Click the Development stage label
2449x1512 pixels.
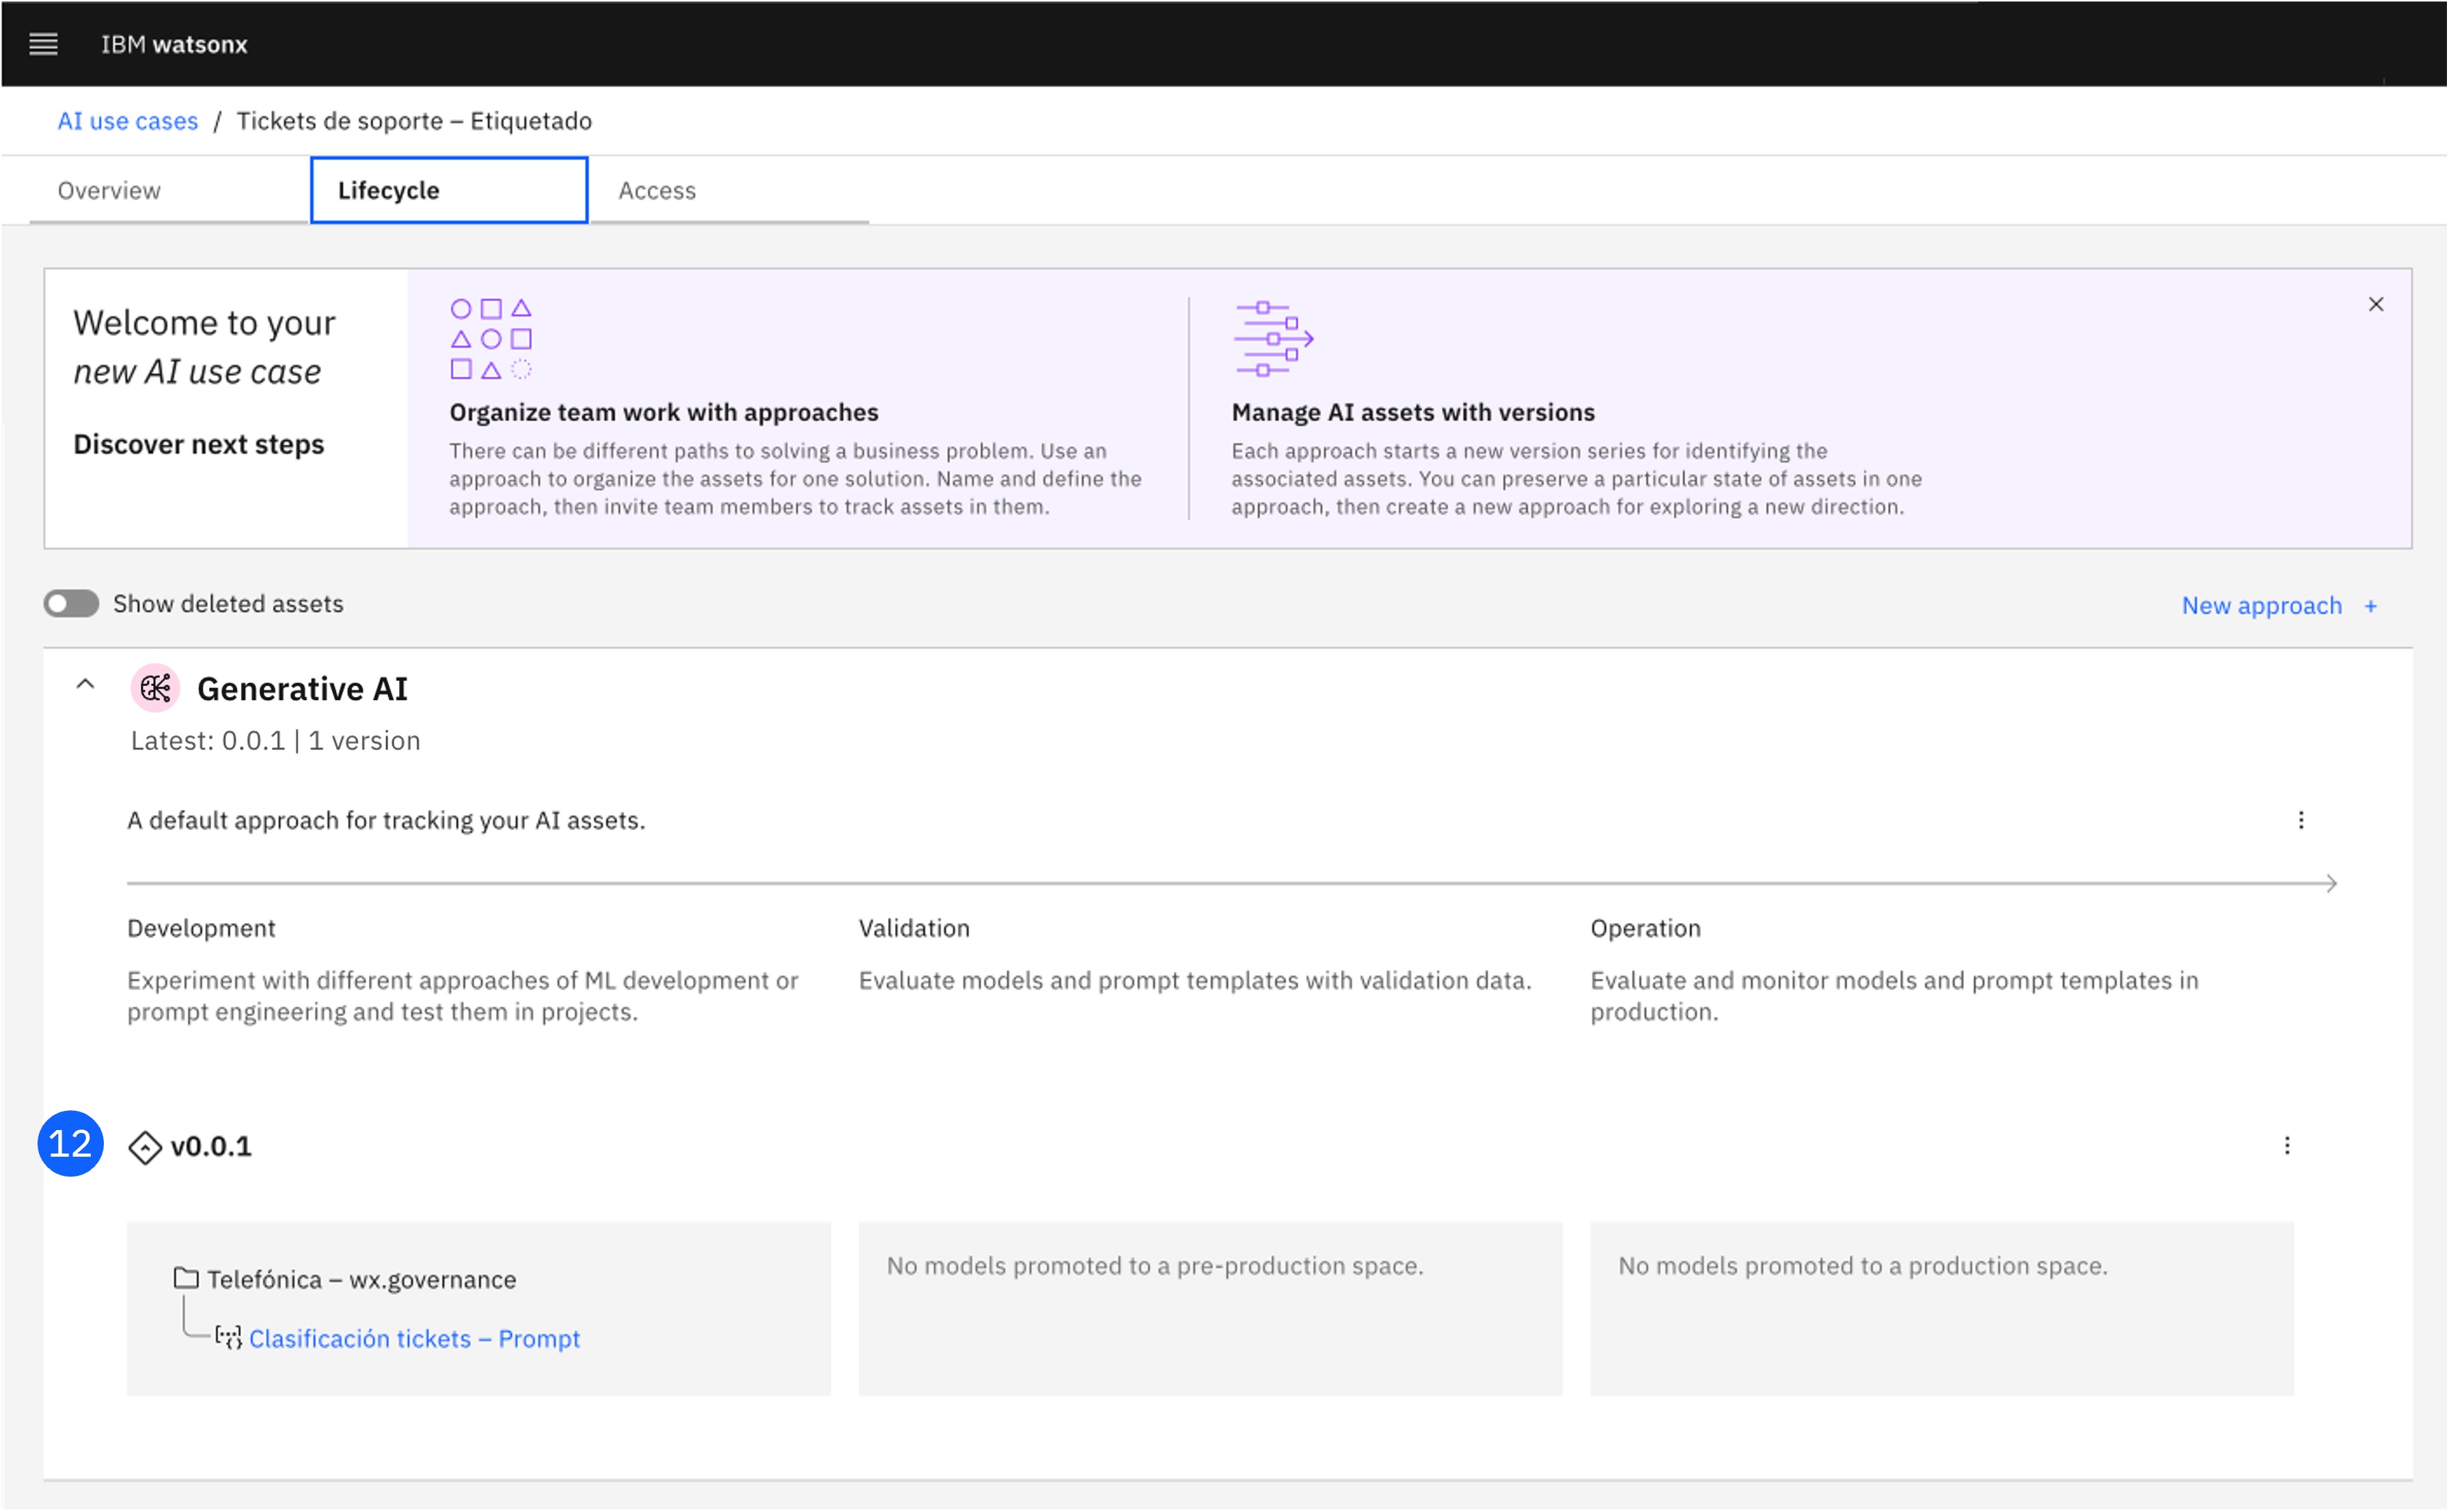(201, 928)
